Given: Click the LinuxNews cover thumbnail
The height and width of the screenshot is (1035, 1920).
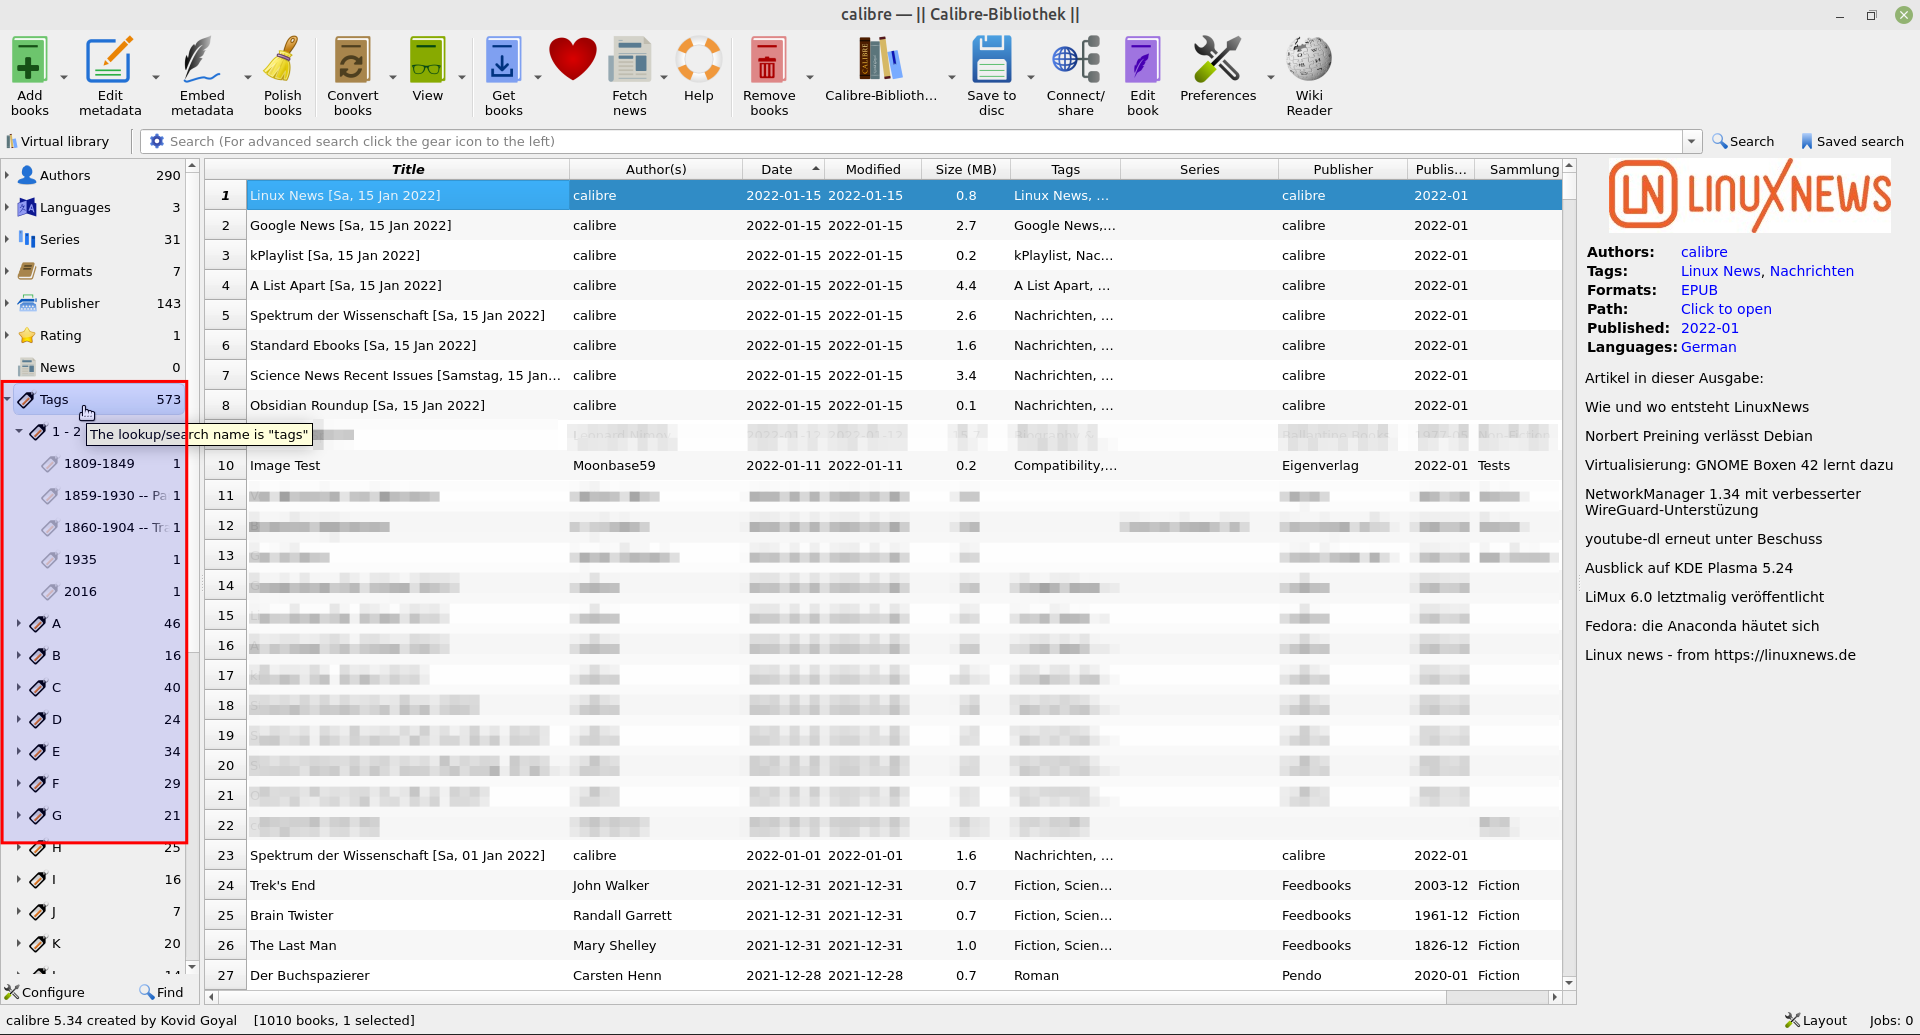Looking at the screenshot, I should pyautogui.click(x=1749, y=196).
